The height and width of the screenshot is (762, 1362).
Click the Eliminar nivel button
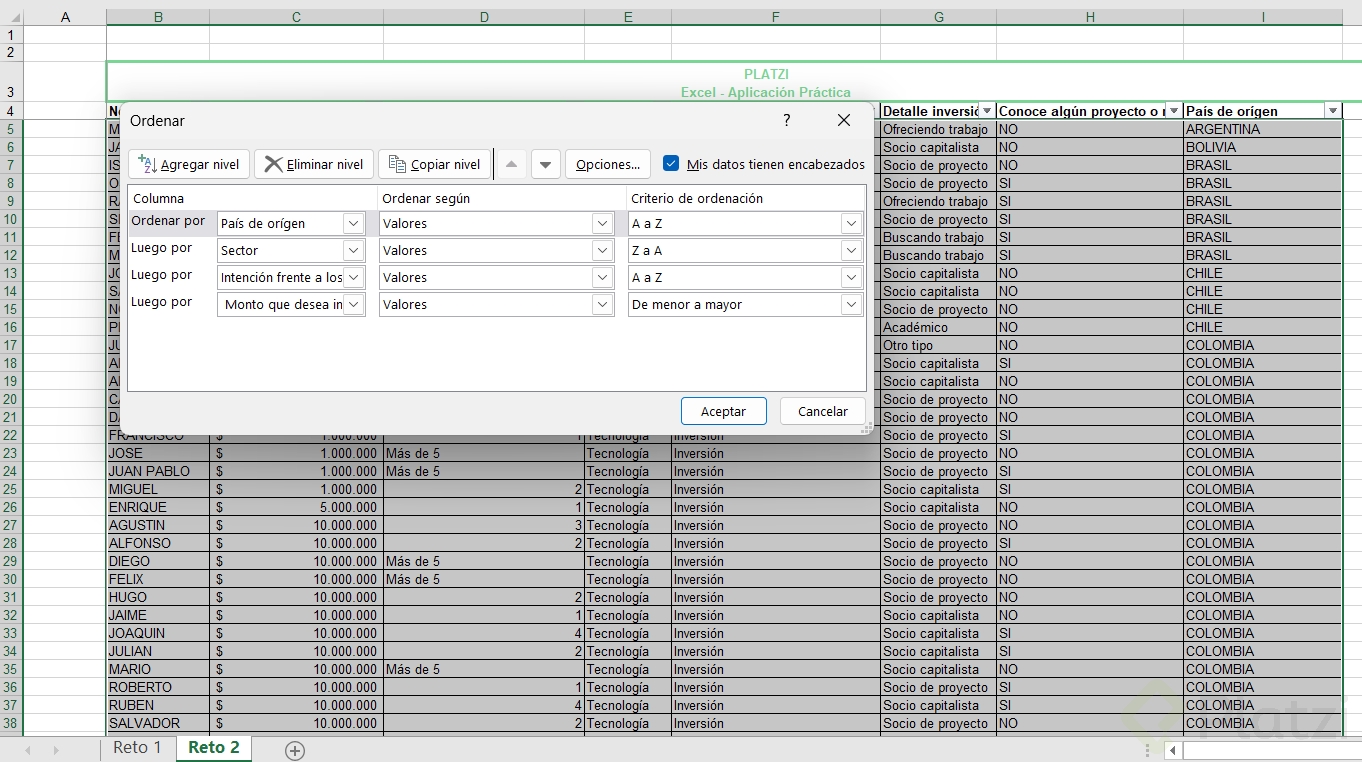[x=314, y=164]
